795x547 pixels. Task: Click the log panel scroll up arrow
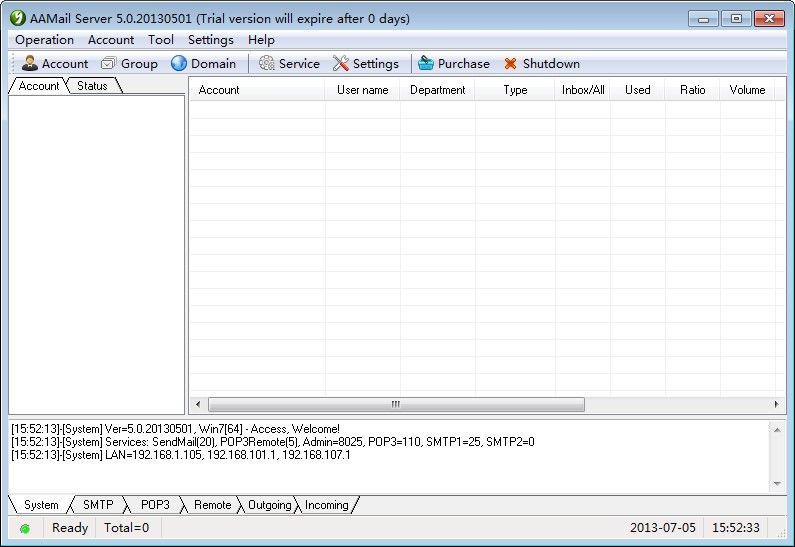[x=777, y=430]
